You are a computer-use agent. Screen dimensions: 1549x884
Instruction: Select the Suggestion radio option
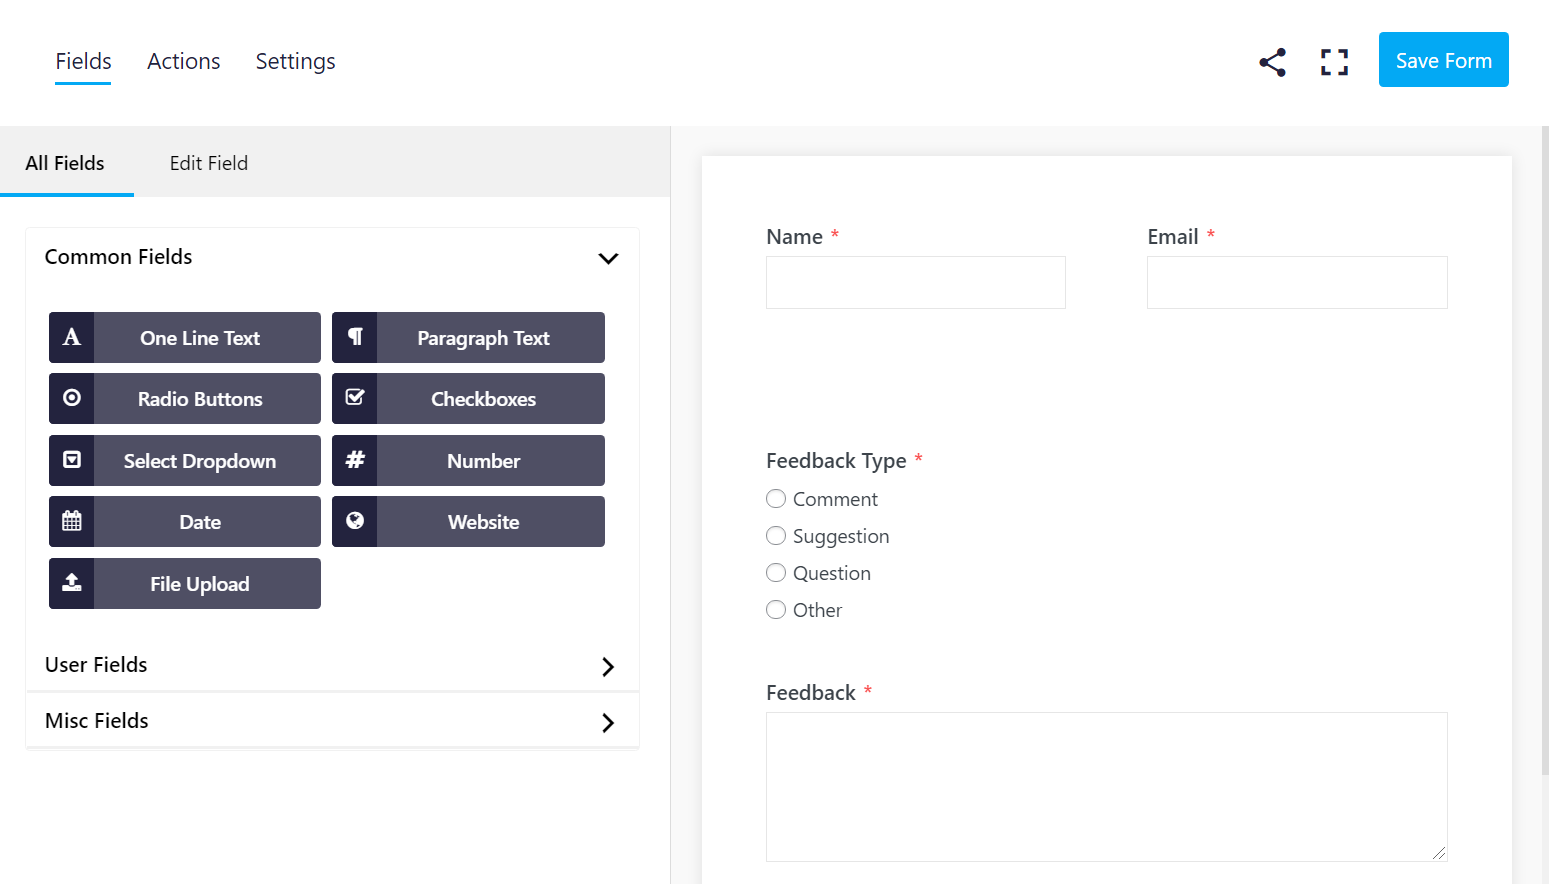click(776, 536)
